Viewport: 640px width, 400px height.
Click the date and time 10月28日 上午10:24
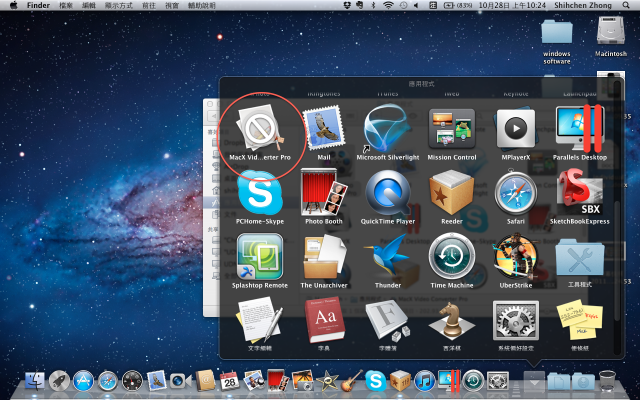coord(512,5)
